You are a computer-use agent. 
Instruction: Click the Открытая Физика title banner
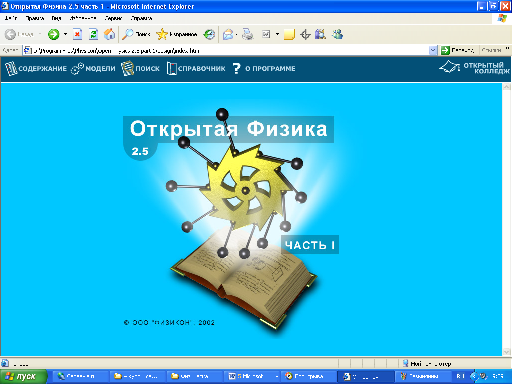pyautogui.click(x=229, y=129)
